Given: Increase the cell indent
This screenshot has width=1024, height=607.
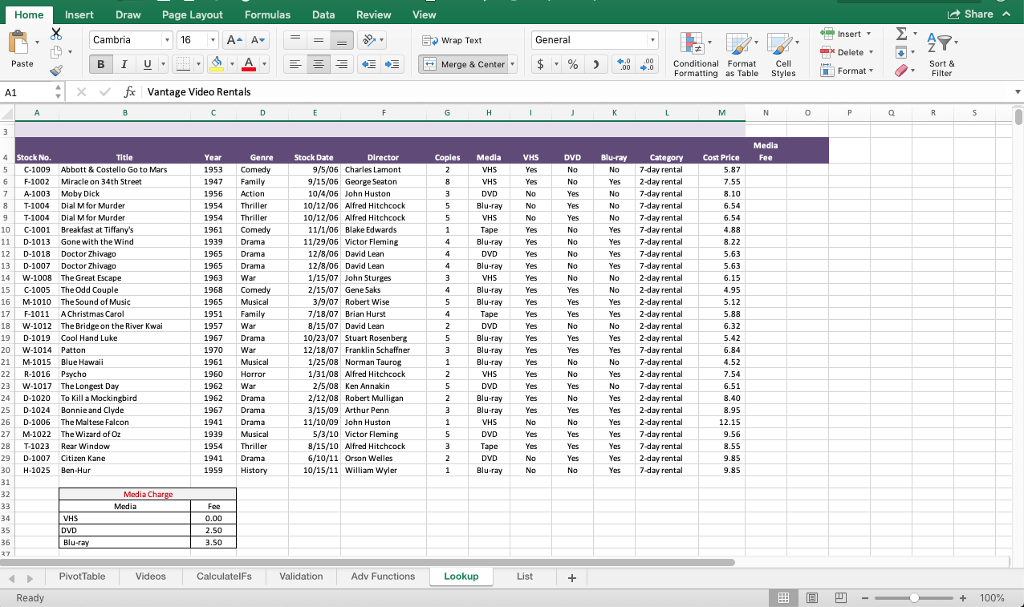Looking at the screenshot, I should click(x=392, y=64).
